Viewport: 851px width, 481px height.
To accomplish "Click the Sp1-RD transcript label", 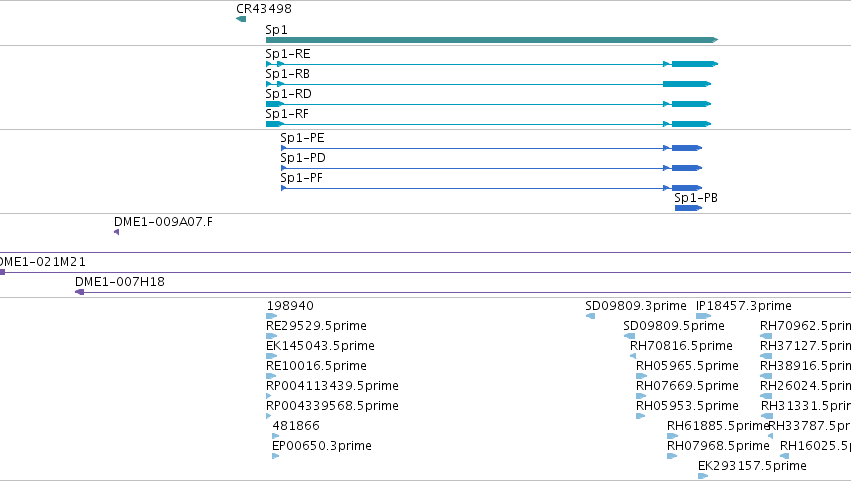I will (288, 94).
